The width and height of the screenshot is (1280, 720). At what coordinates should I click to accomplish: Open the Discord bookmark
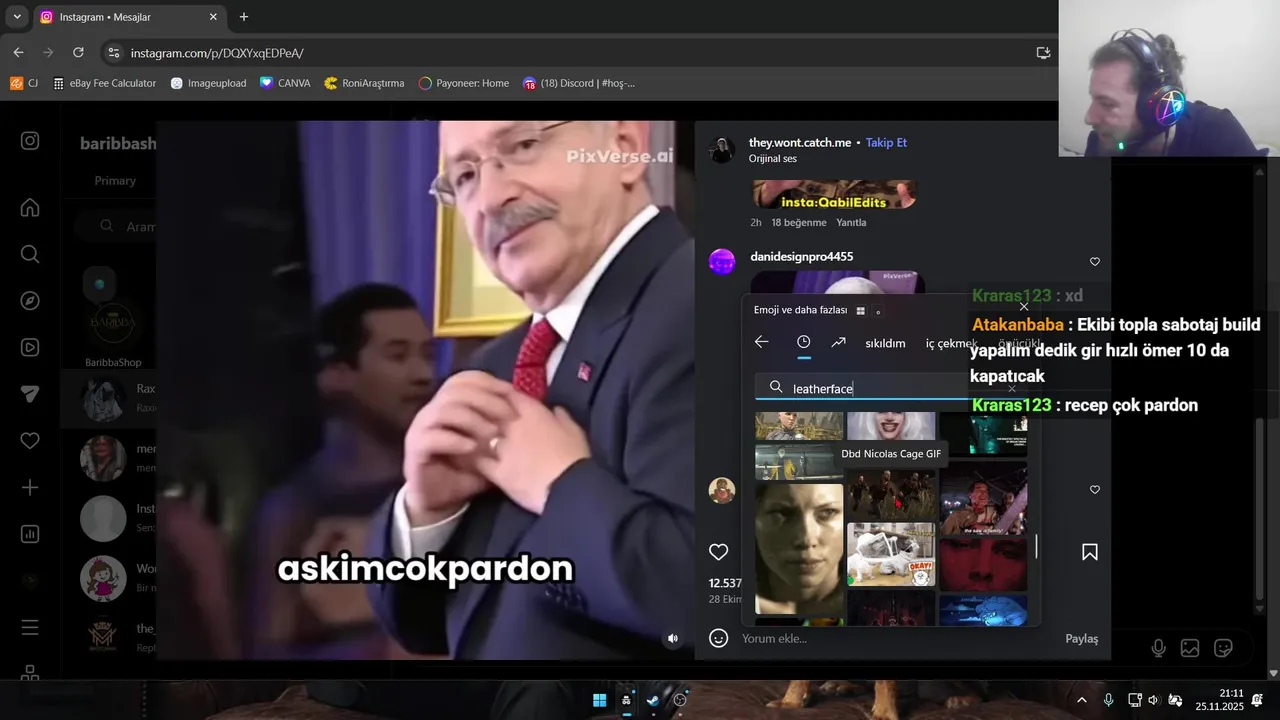point(578,83)
